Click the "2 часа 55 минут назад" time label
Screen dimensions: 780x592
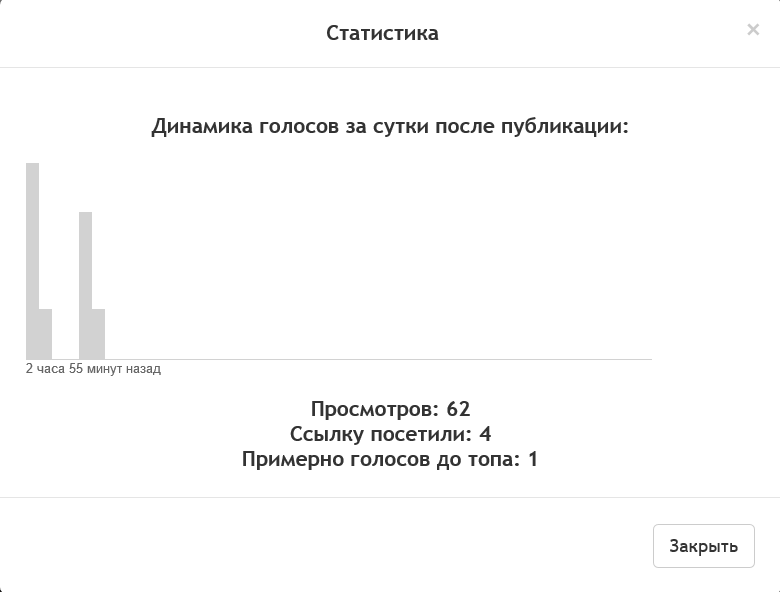point(93,369)
